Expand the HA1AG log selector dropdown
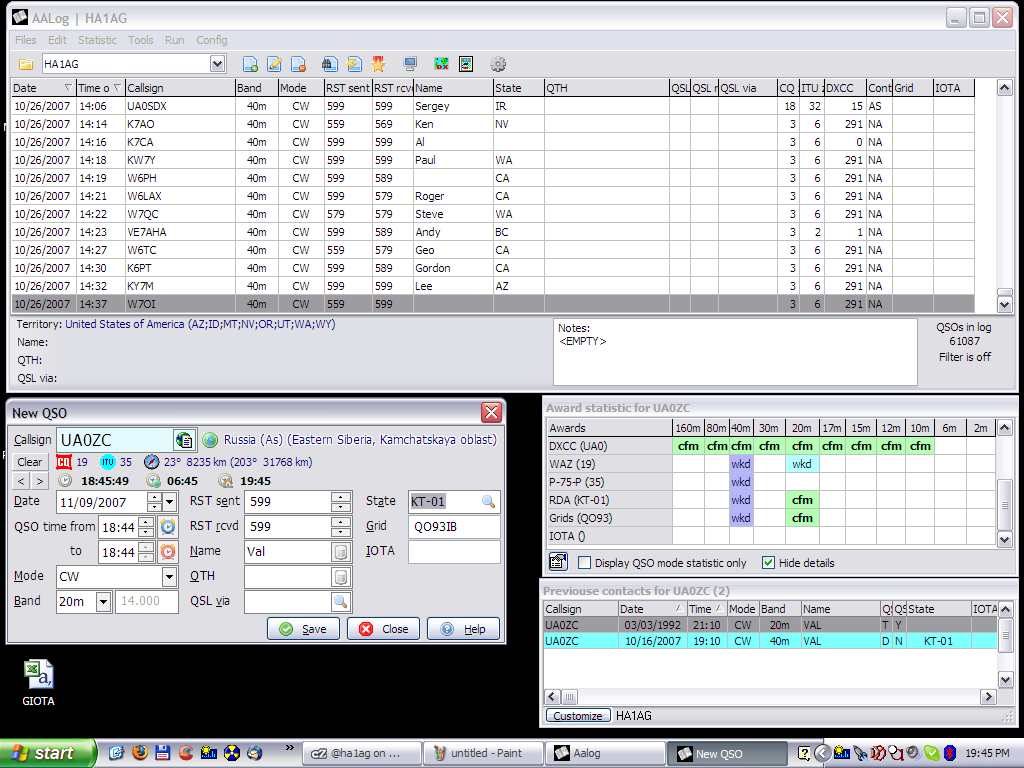The image size is (1024, 768). (x=218, y=65)
